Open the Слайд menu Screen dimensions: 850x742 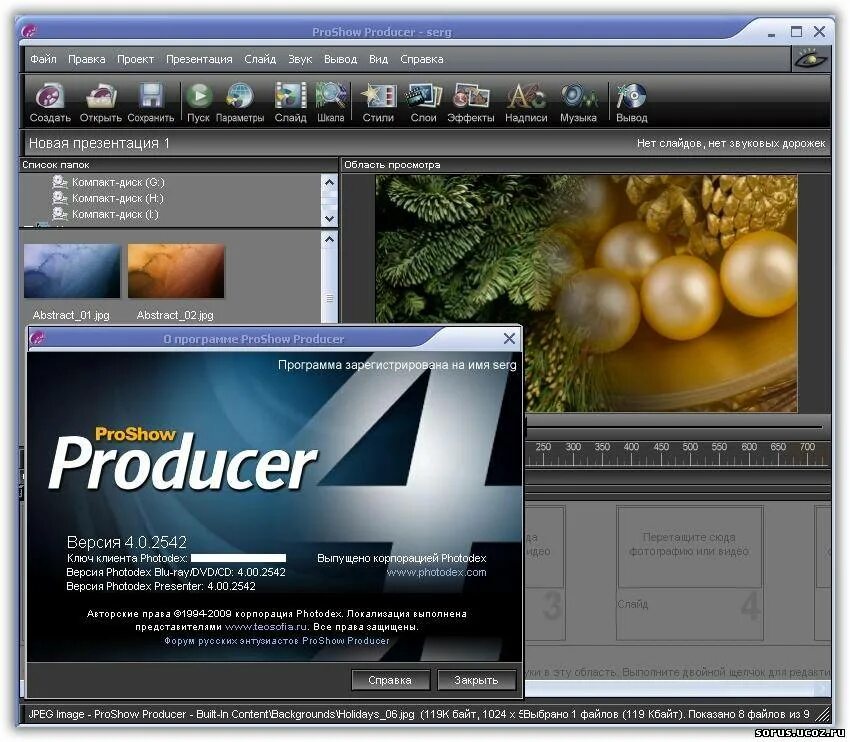coord(260,59)
